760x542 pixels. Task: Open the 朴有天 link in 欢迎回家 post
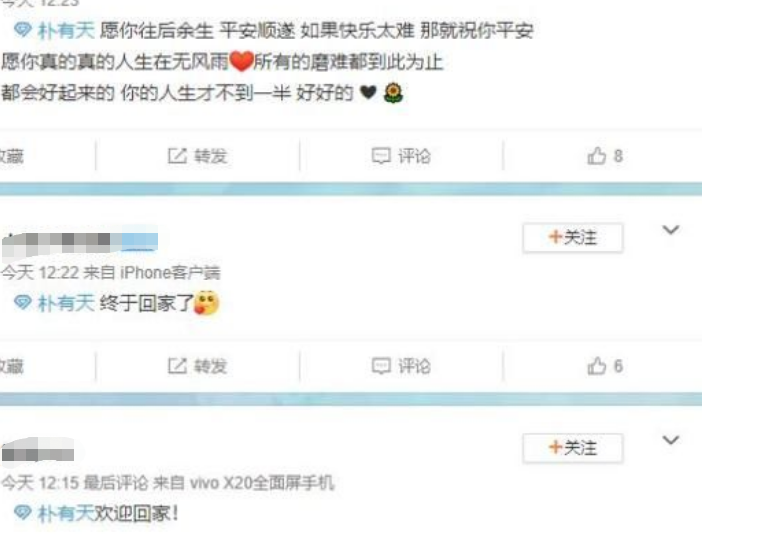point(65,513)
